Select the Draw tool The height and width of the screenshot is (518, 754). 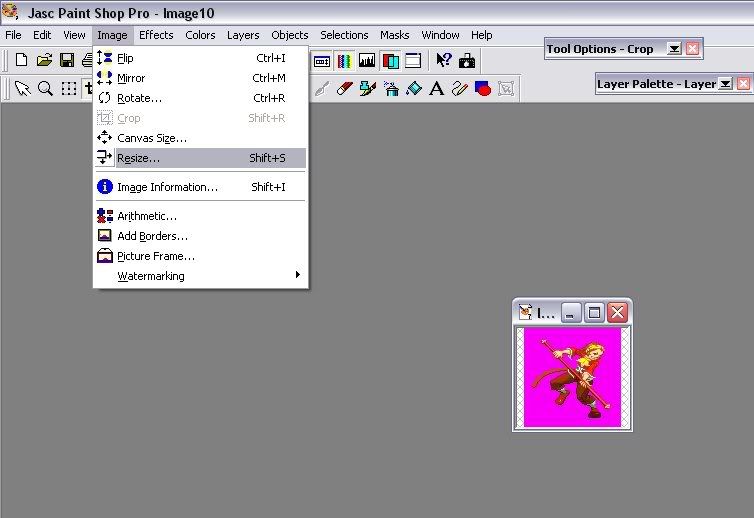click(x=460, y=88)
